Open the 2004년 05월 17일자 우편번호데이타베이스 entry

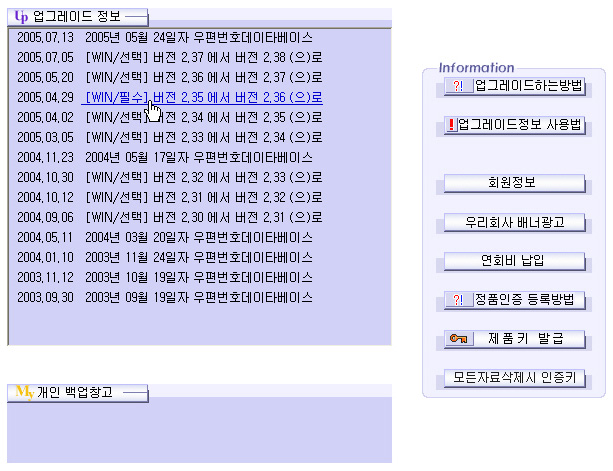pyautogui.click(x=199, y=158)
